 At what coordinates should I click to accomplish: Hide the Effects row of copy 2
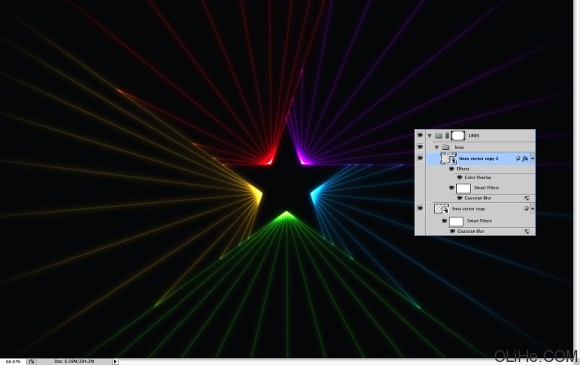point(452,169)
